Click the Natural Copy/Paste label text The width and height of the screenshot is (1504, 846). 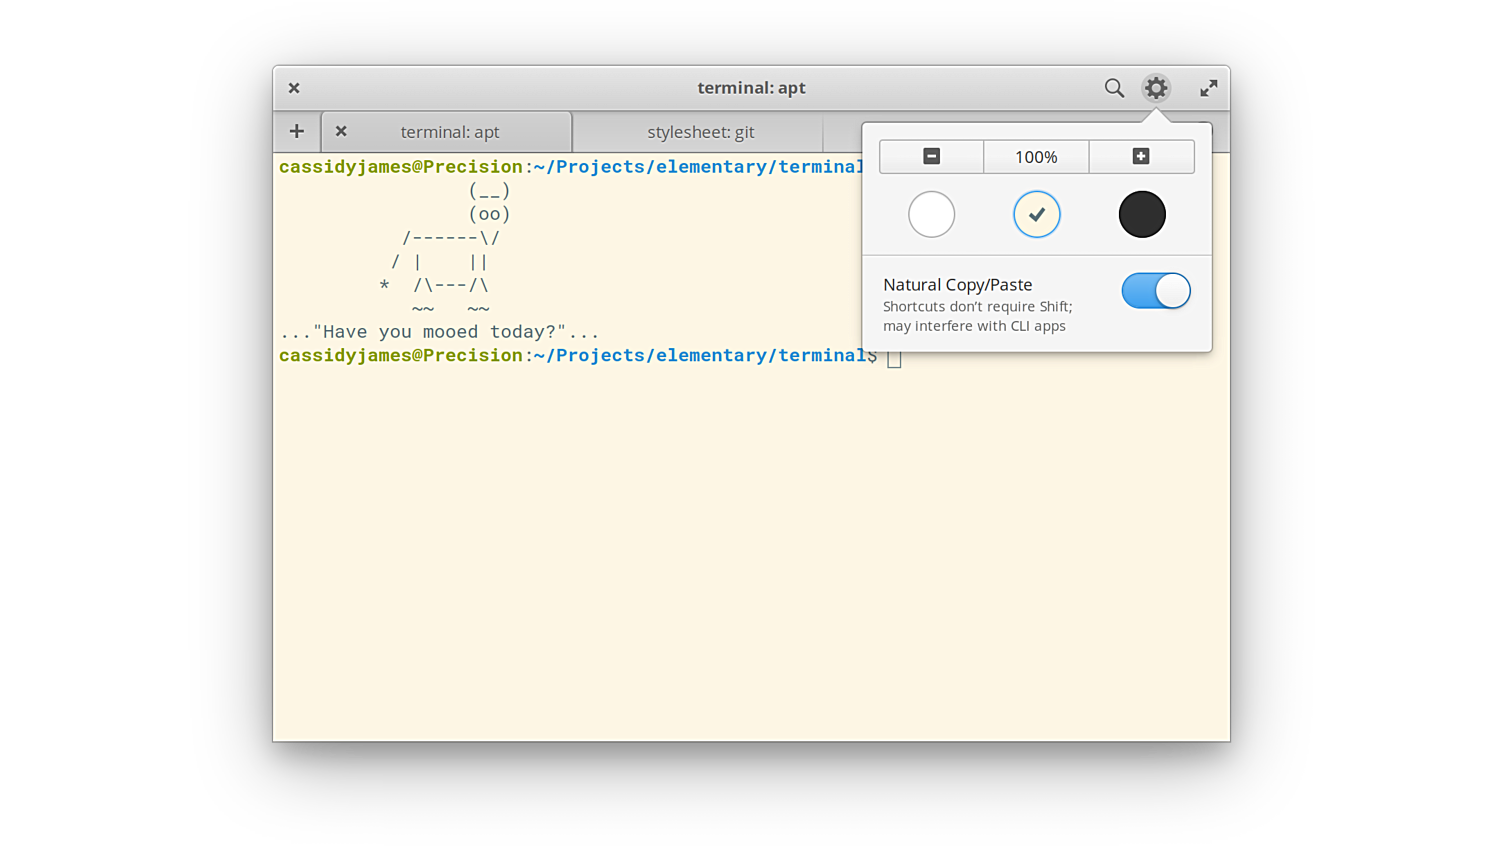(957, 285)
